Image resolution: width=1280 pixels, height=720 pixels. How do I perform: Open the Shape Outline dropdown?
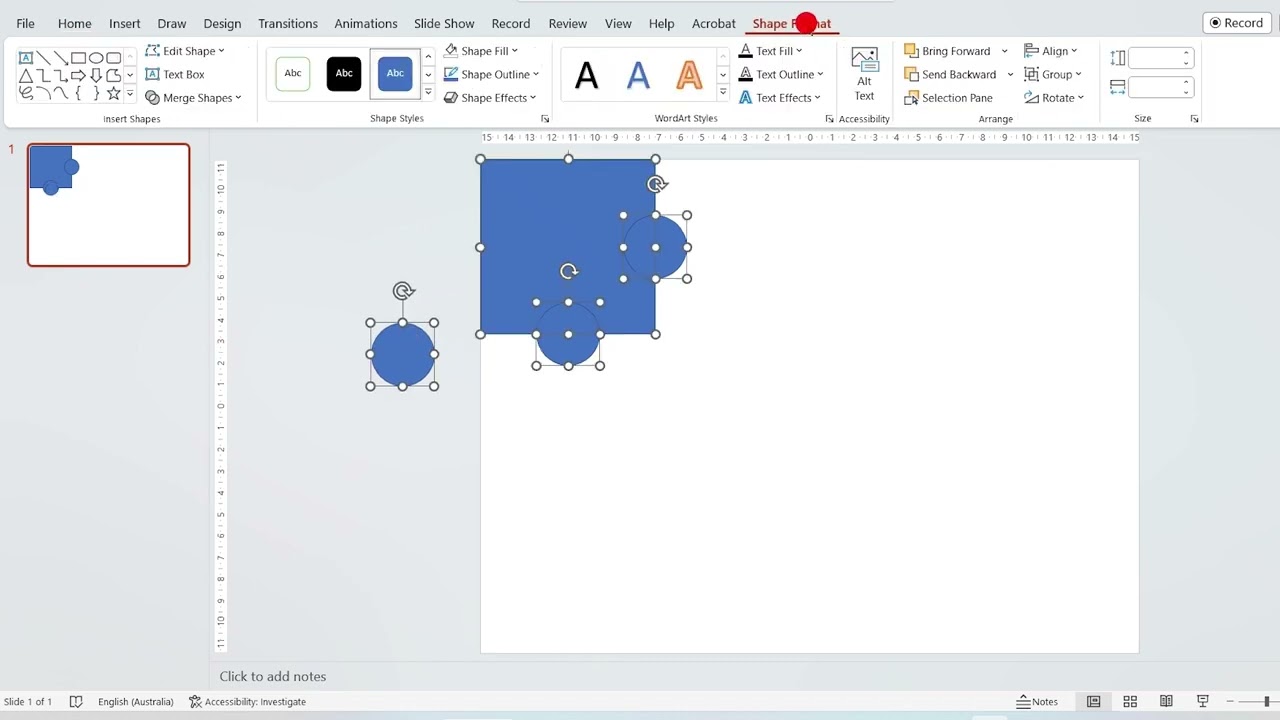491,74
